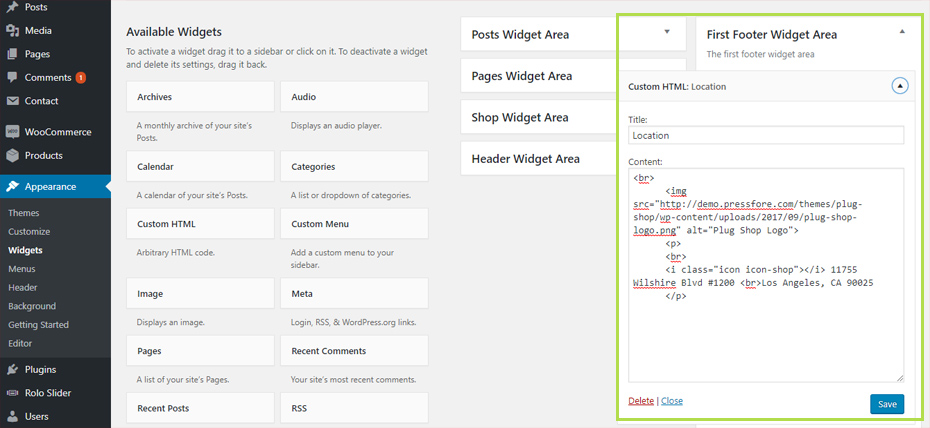This screenshot has height=428, width=930.
Task: Go to Customize submenu
Action: [x=29, y=232]
